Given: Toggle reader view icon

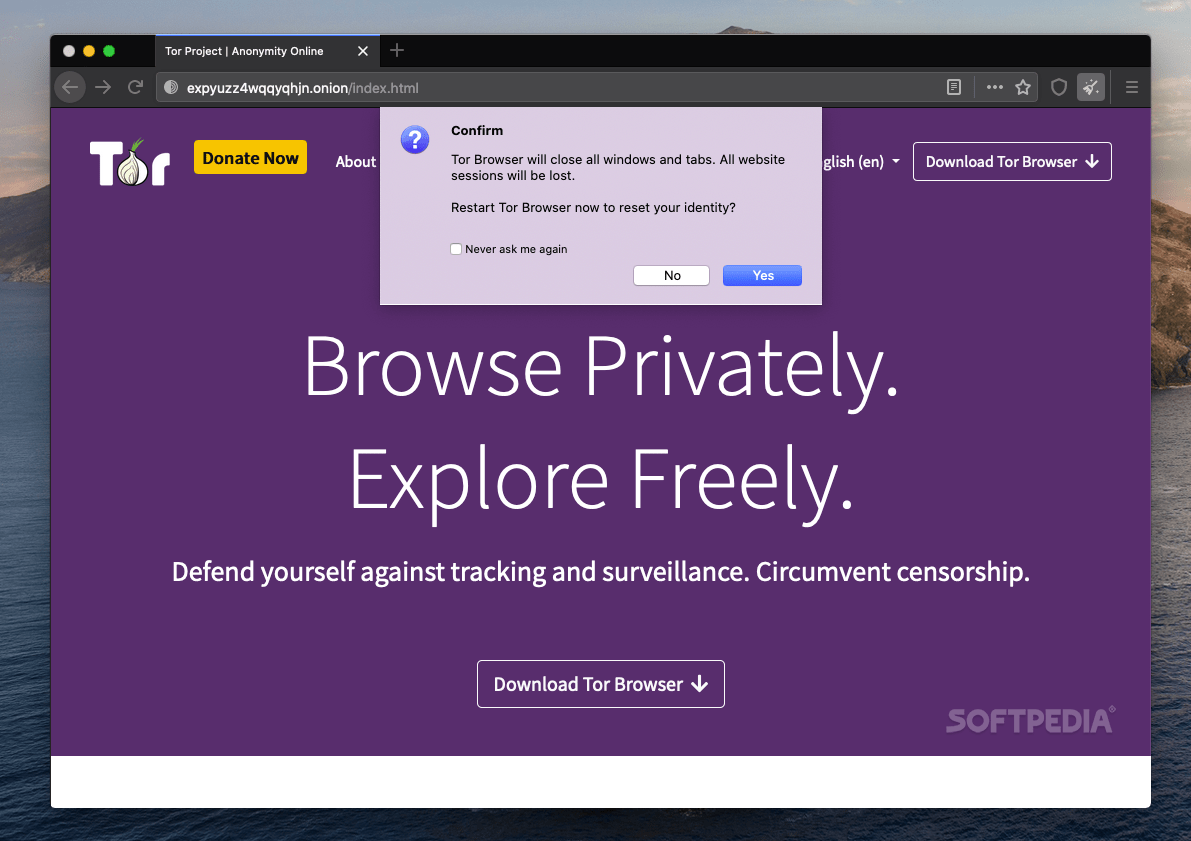Looking at the screenshot, I should tap(954, 87).
